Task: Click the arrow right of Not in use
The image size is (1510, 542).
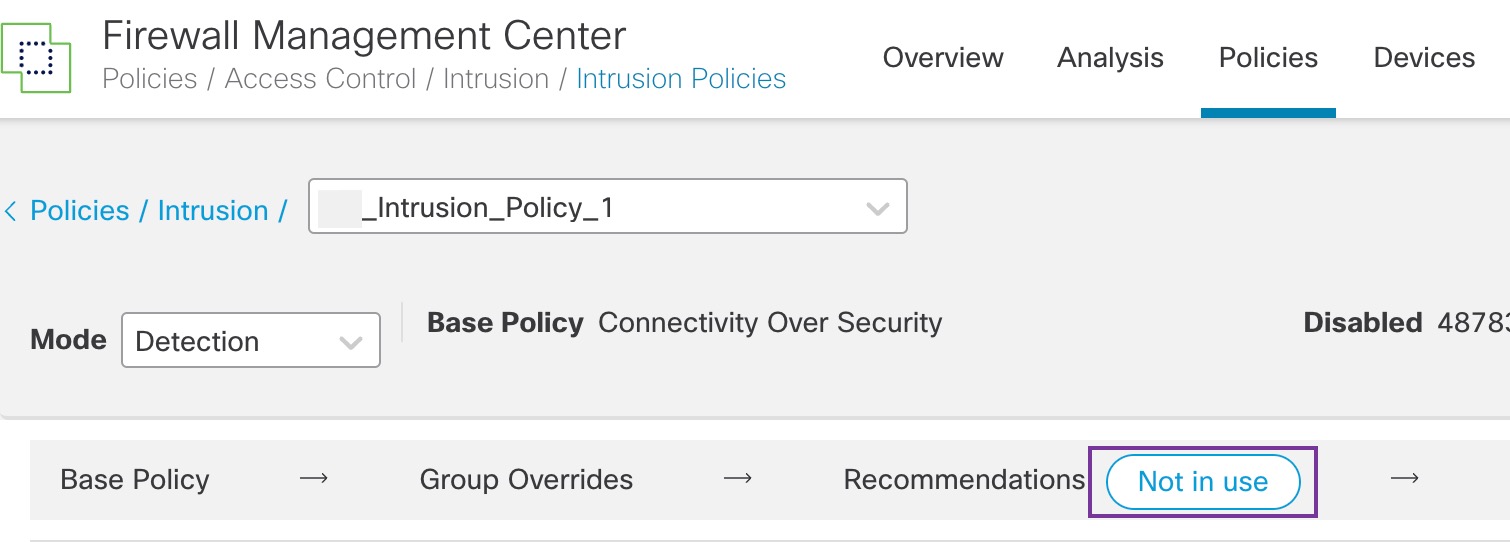Action: 1405,479
